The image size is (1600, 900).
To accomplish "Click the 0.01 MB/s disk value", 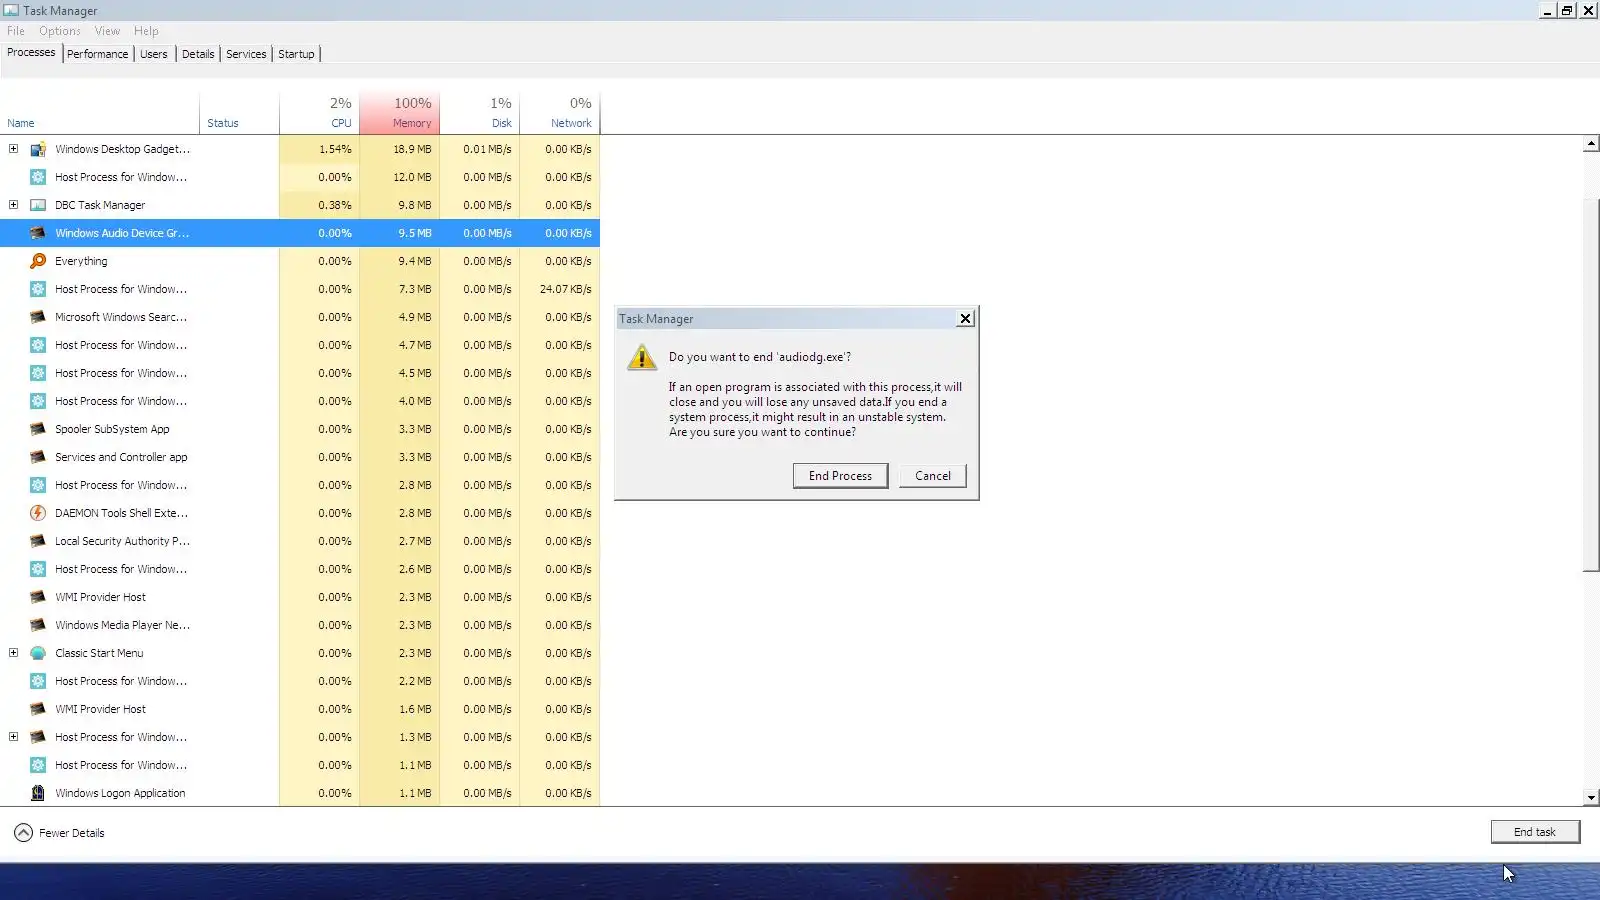I will pos(487,149).
